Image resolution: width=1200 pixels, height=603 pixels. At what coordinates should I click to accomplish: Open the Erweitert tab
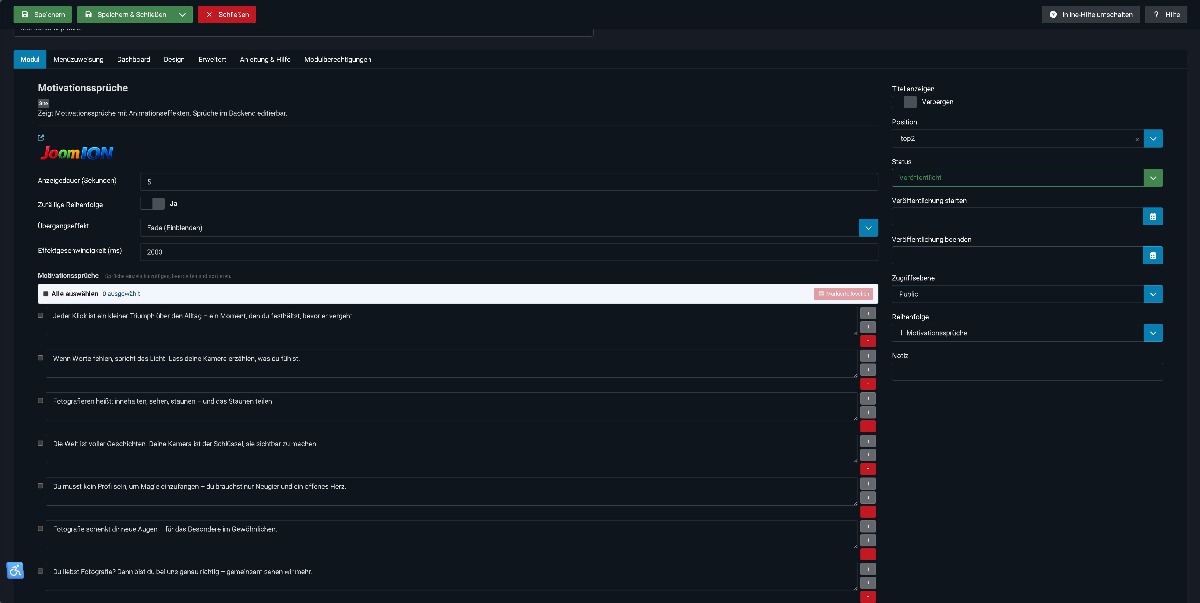[212, 60]
